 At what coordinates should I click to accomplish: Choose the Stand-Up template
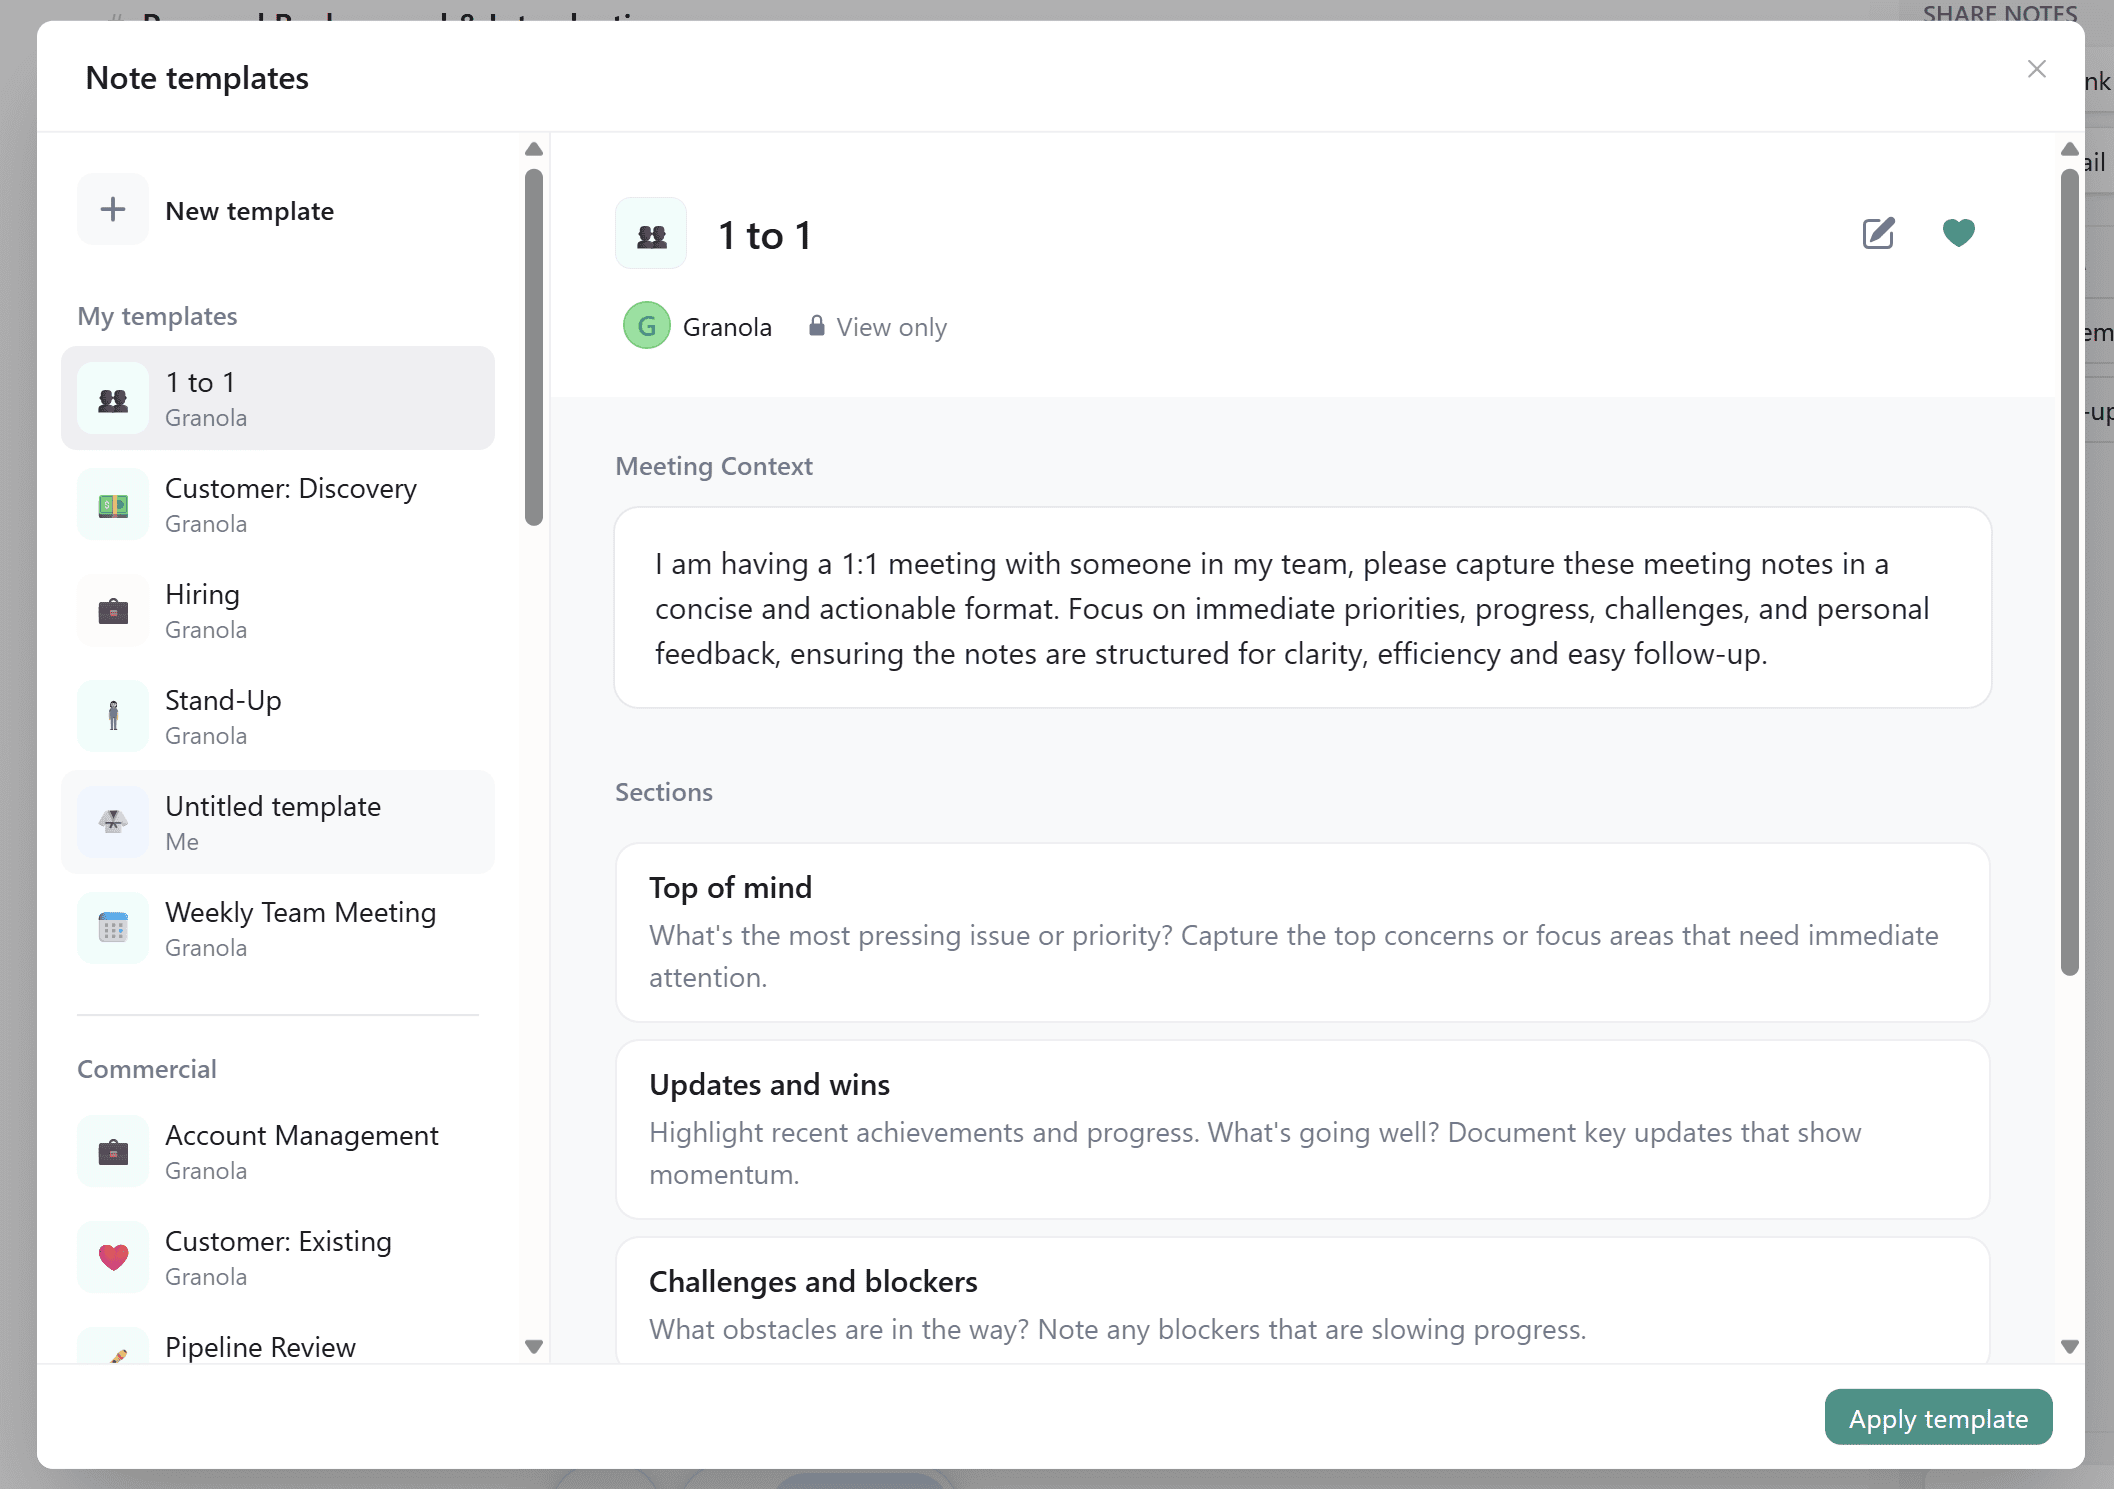(278, 717)
